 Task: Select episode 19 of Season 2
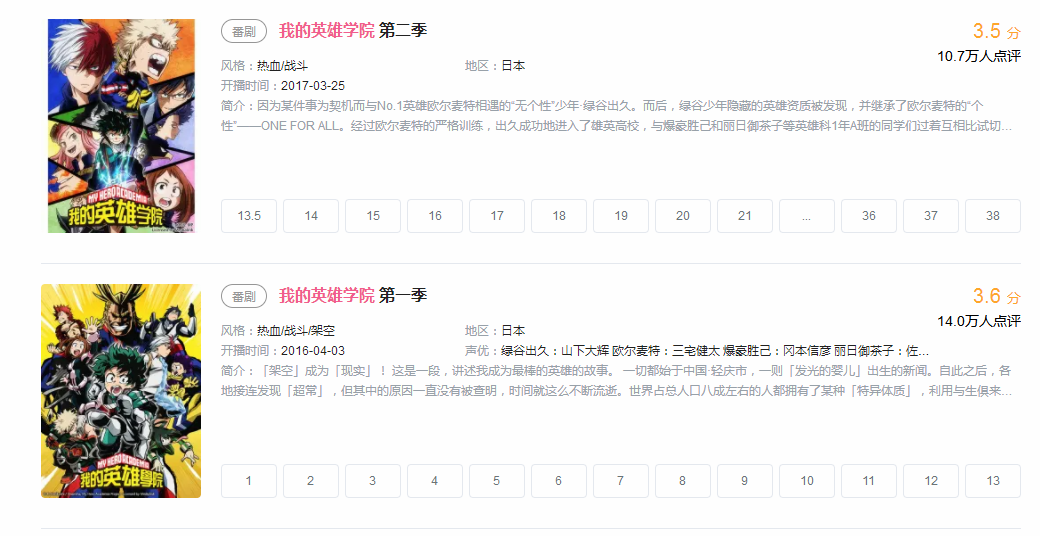[621, 216]
